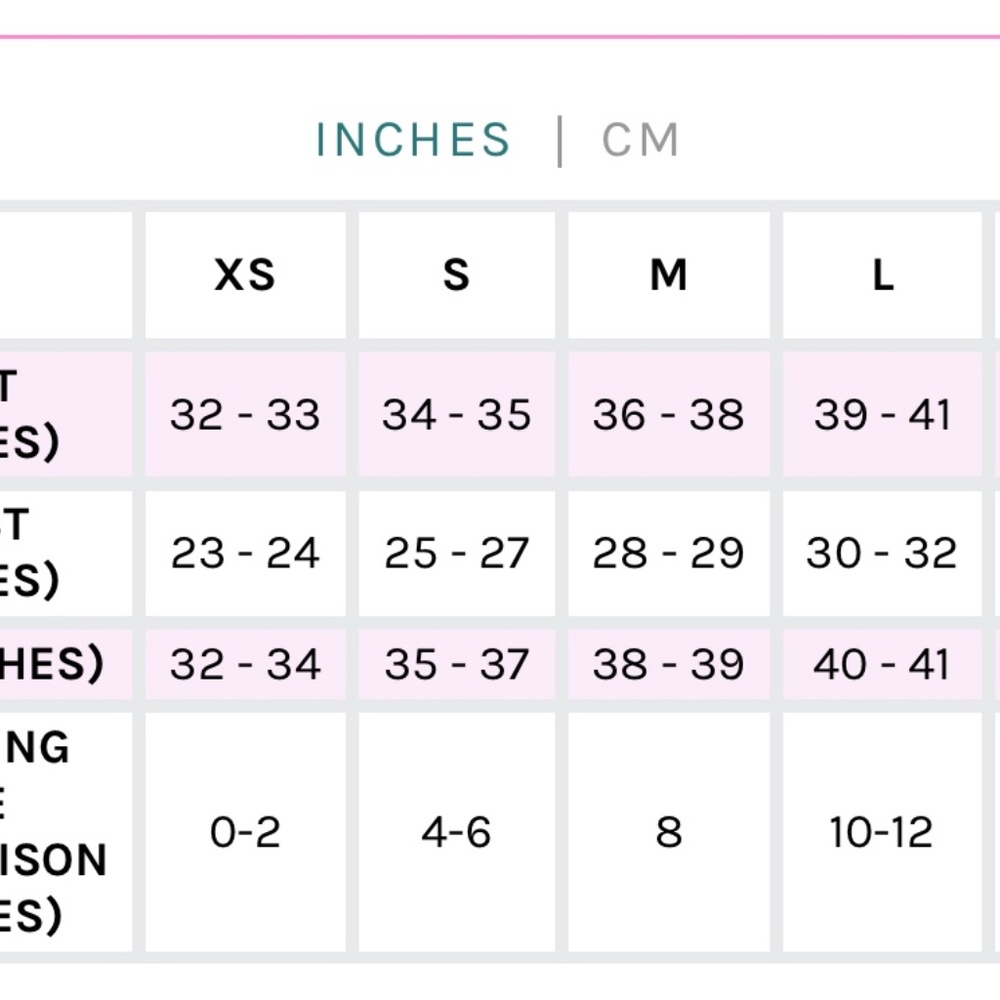Select the 35 - 37 measurement cell
Screen dimensions: 1000x1000
(457, 664)
